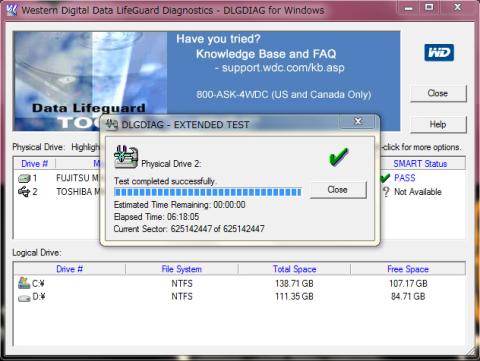Click the FUJITSU model name text

coord(78,178)
